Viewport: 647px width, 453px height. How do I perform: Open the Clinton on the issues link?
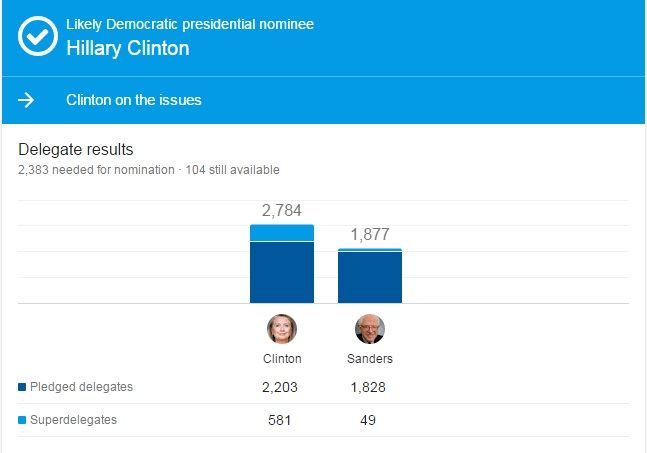(x=133, y=100)
